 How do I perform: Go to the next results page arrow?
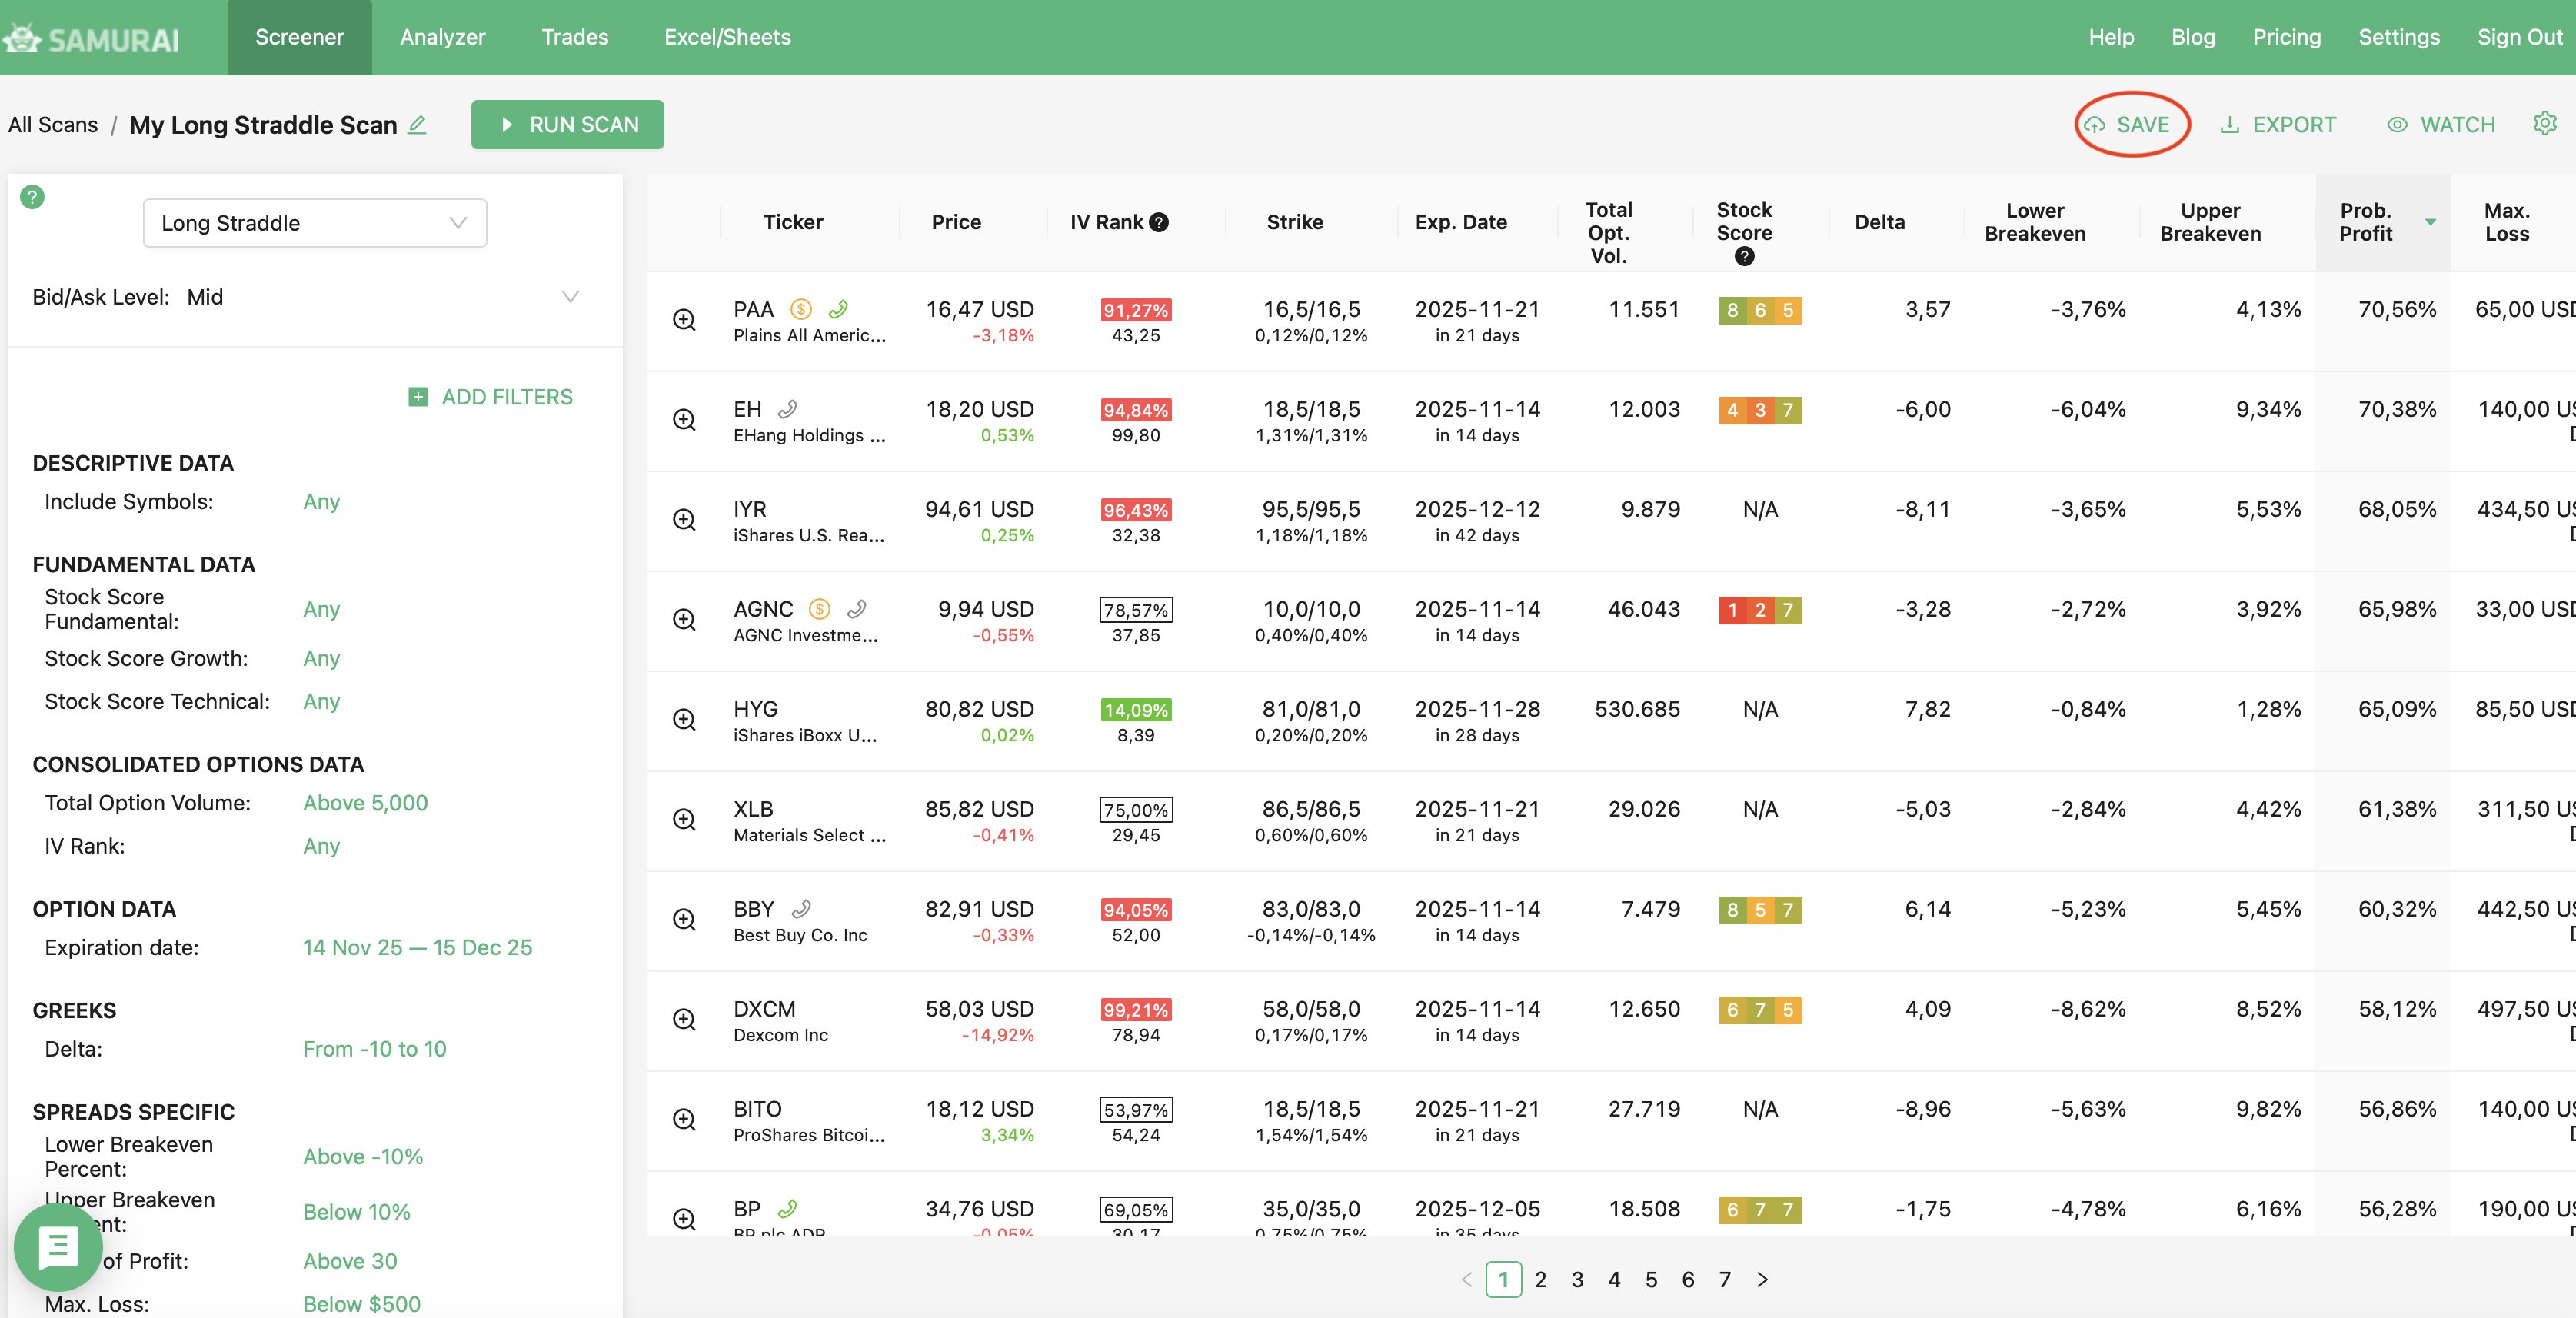(x=1762, y=1279)
